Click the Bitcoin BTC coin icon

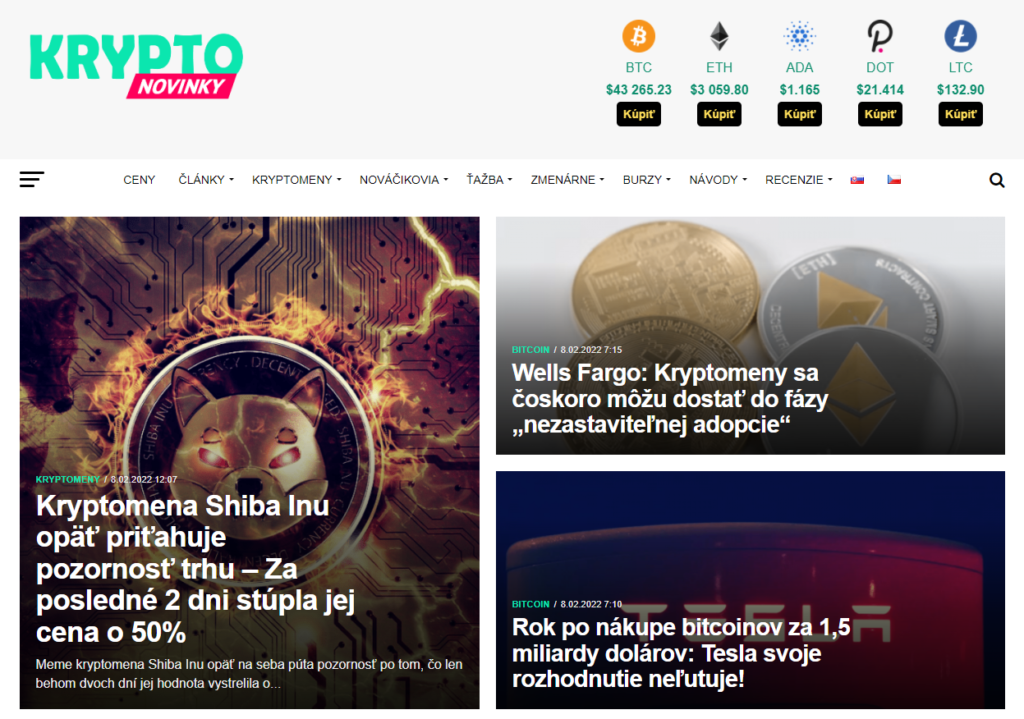coord(638,36)
